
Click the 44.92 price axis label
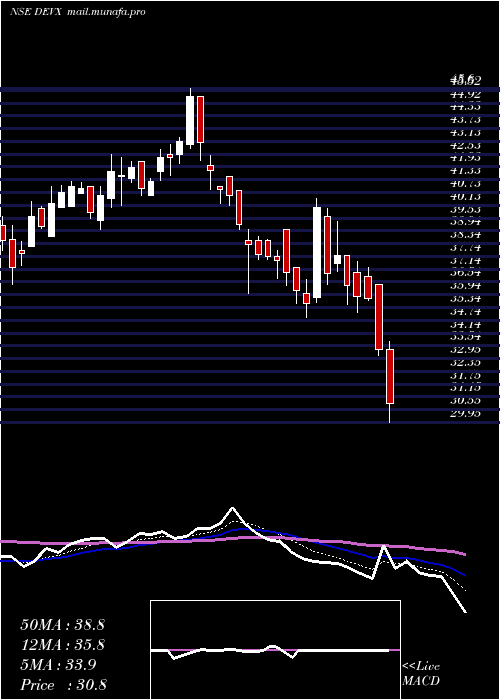click(x=465, y=94)
